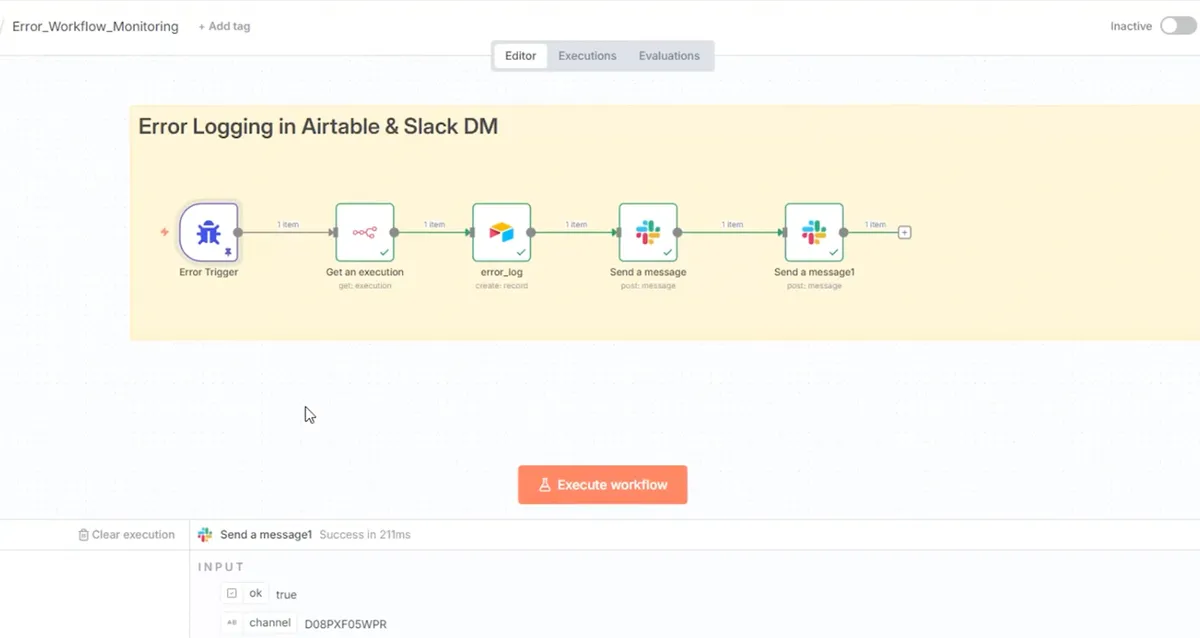1200x638 pixels.
Task: Click the Inactive status label
Action: 1131,27
